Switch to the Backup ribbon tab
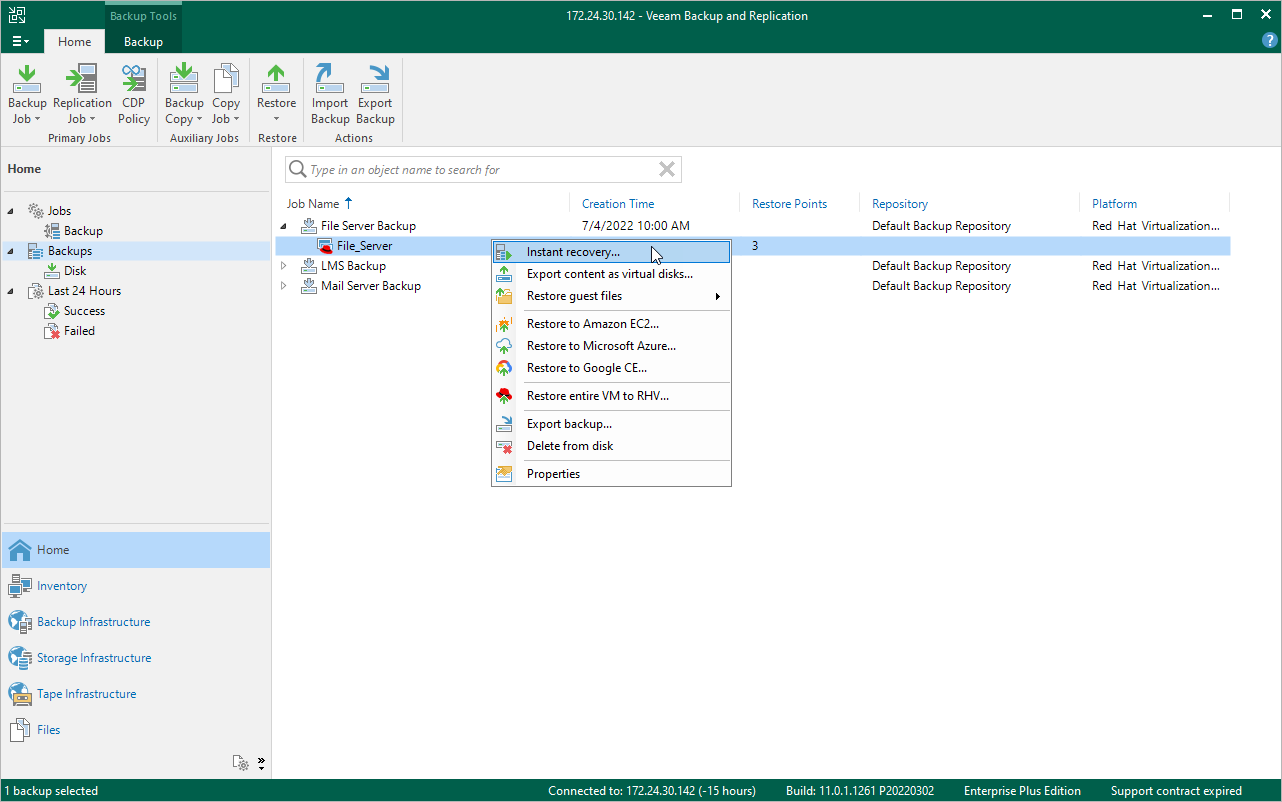This screenshot has height=802, width=1282. (143, 41)
